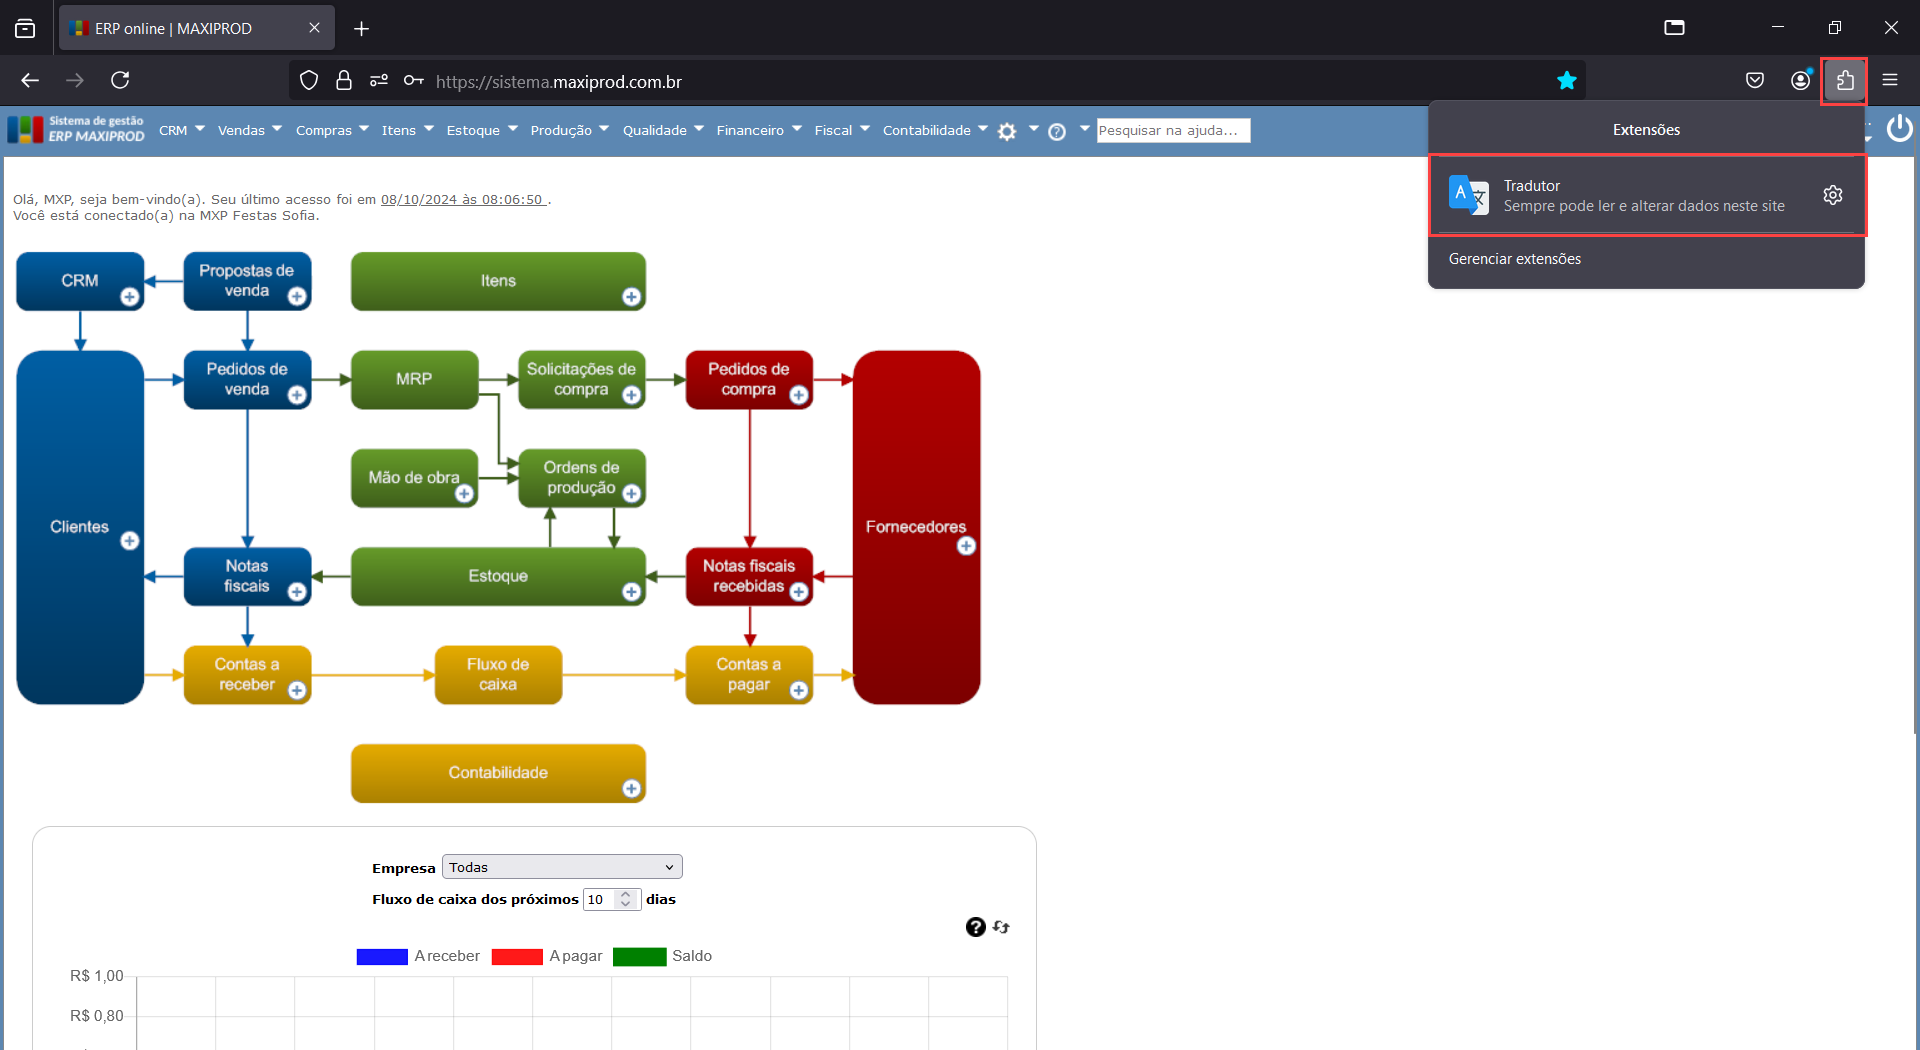This screenshot has width=1920, height=1050.
Task: Click the Estoque box plus icon
Action: pos(631,592)
